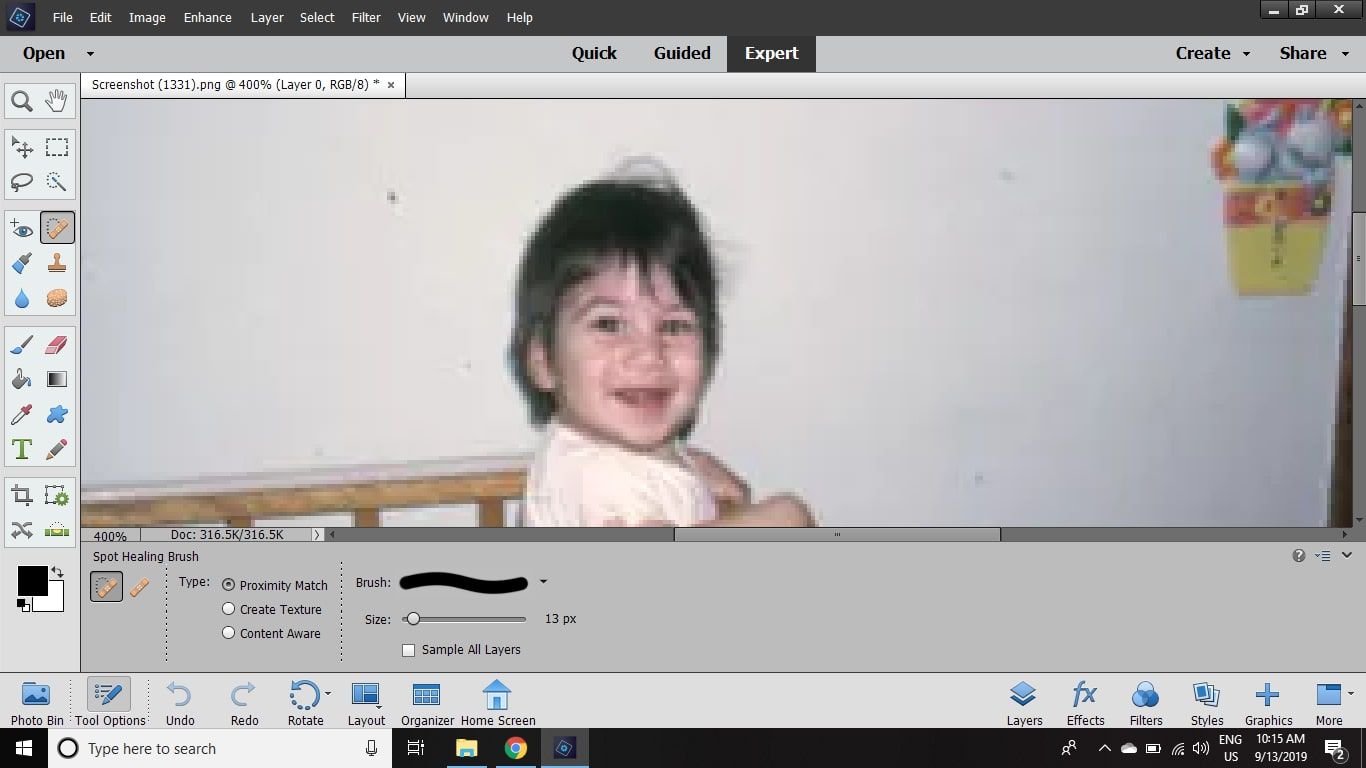1366x768 pixels.
Task: Select Create Texture type
Action: click(228, 609)
